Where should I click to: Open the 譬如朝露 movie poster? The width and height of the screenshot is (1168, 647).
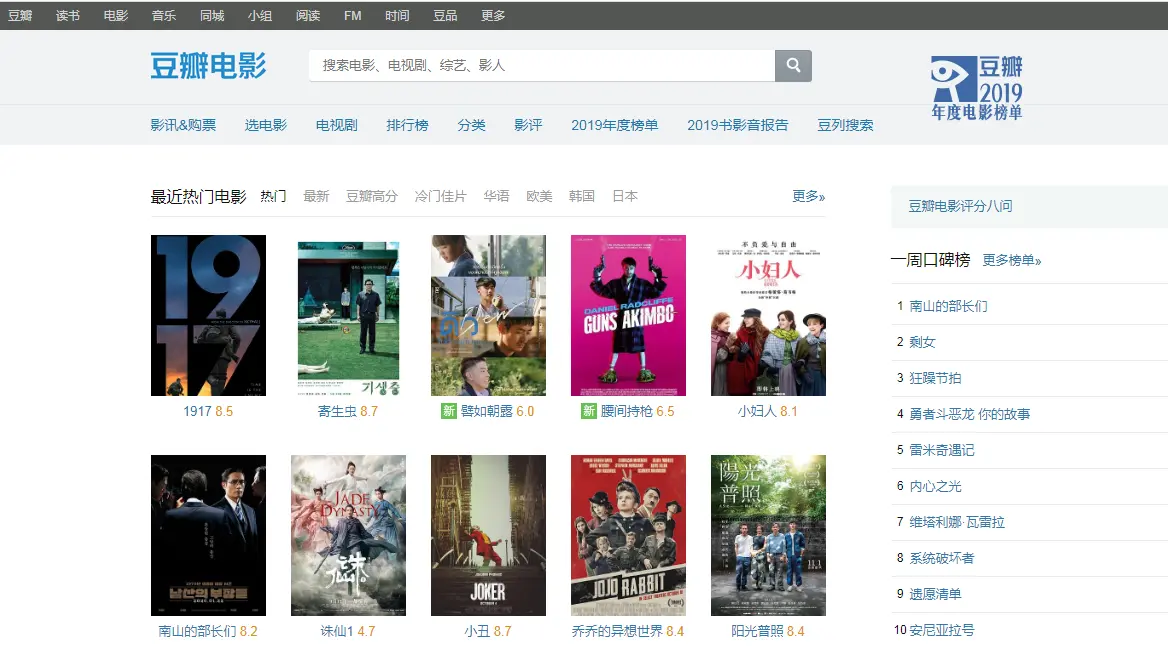[488, 316]
